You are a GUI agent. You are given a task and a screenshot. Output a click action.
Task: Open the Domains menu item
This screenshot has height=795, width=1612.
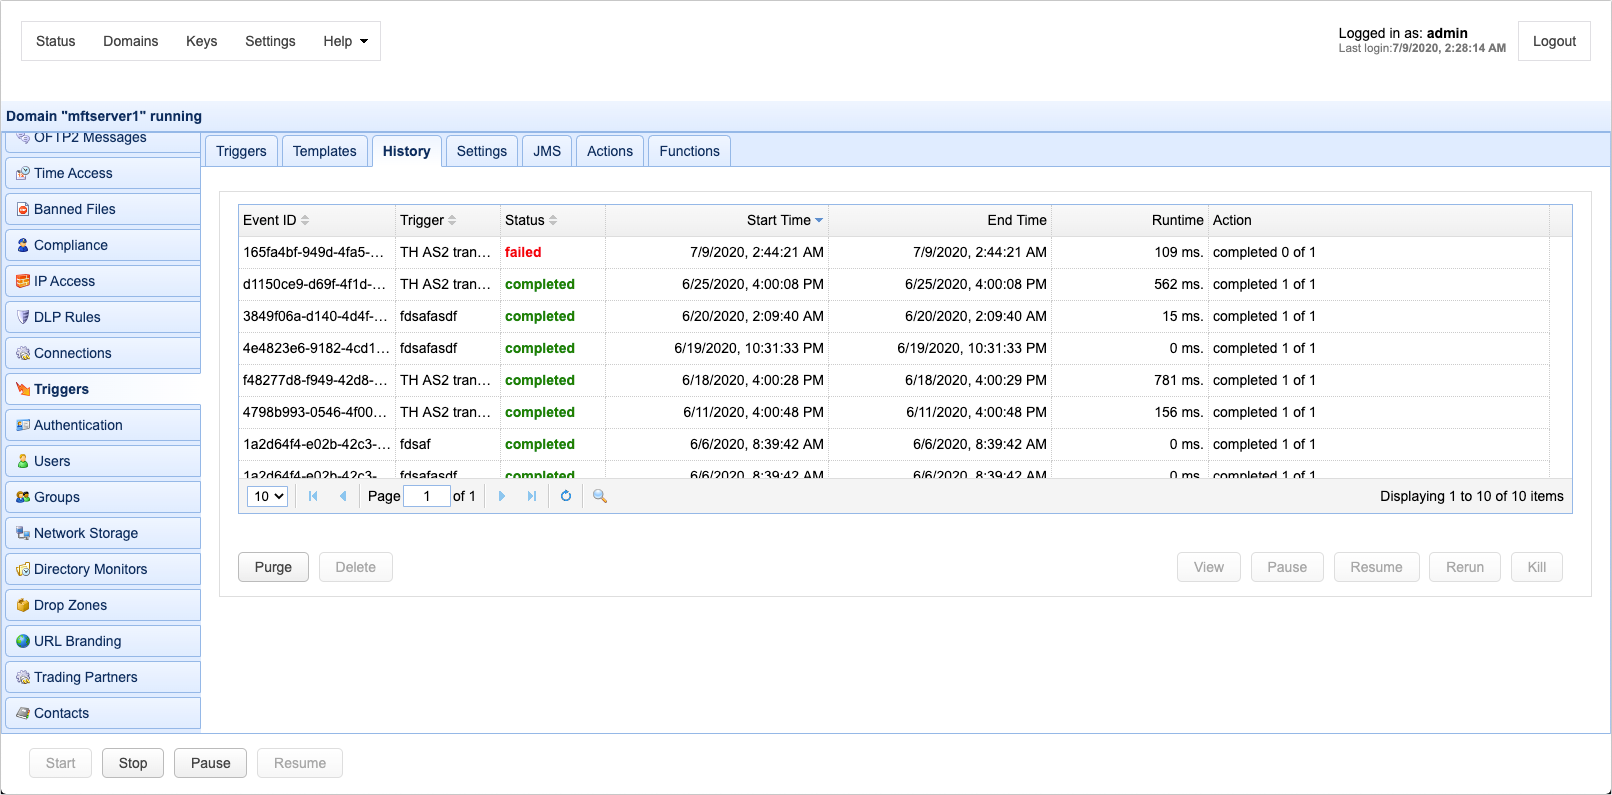pyautogui.click(x=131, y=41)
